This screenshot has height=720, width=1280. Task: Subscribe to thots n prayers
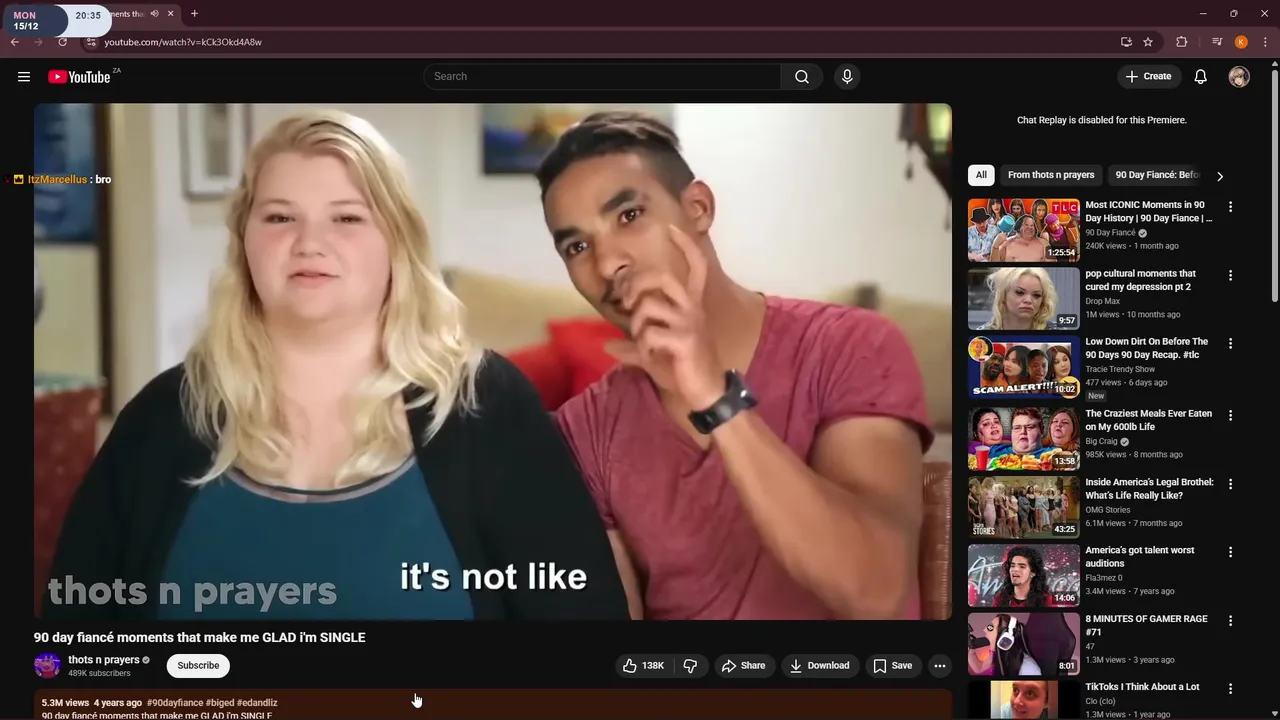(x=198, y=666)
